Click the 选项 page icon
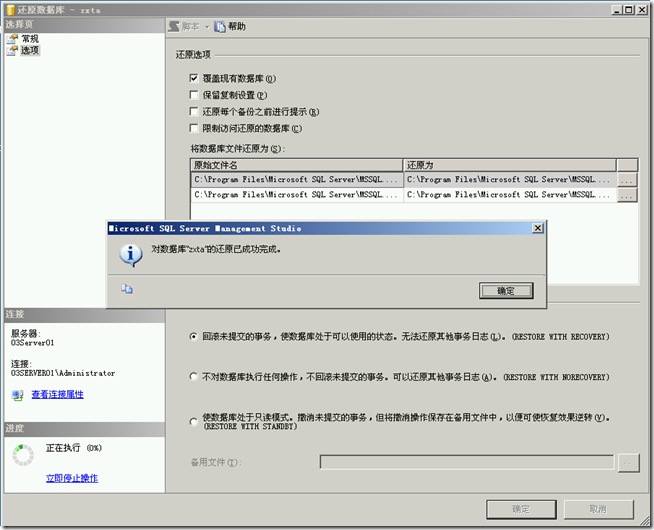Viewport: 654px width, 530px height. click(x=12, y=51)
